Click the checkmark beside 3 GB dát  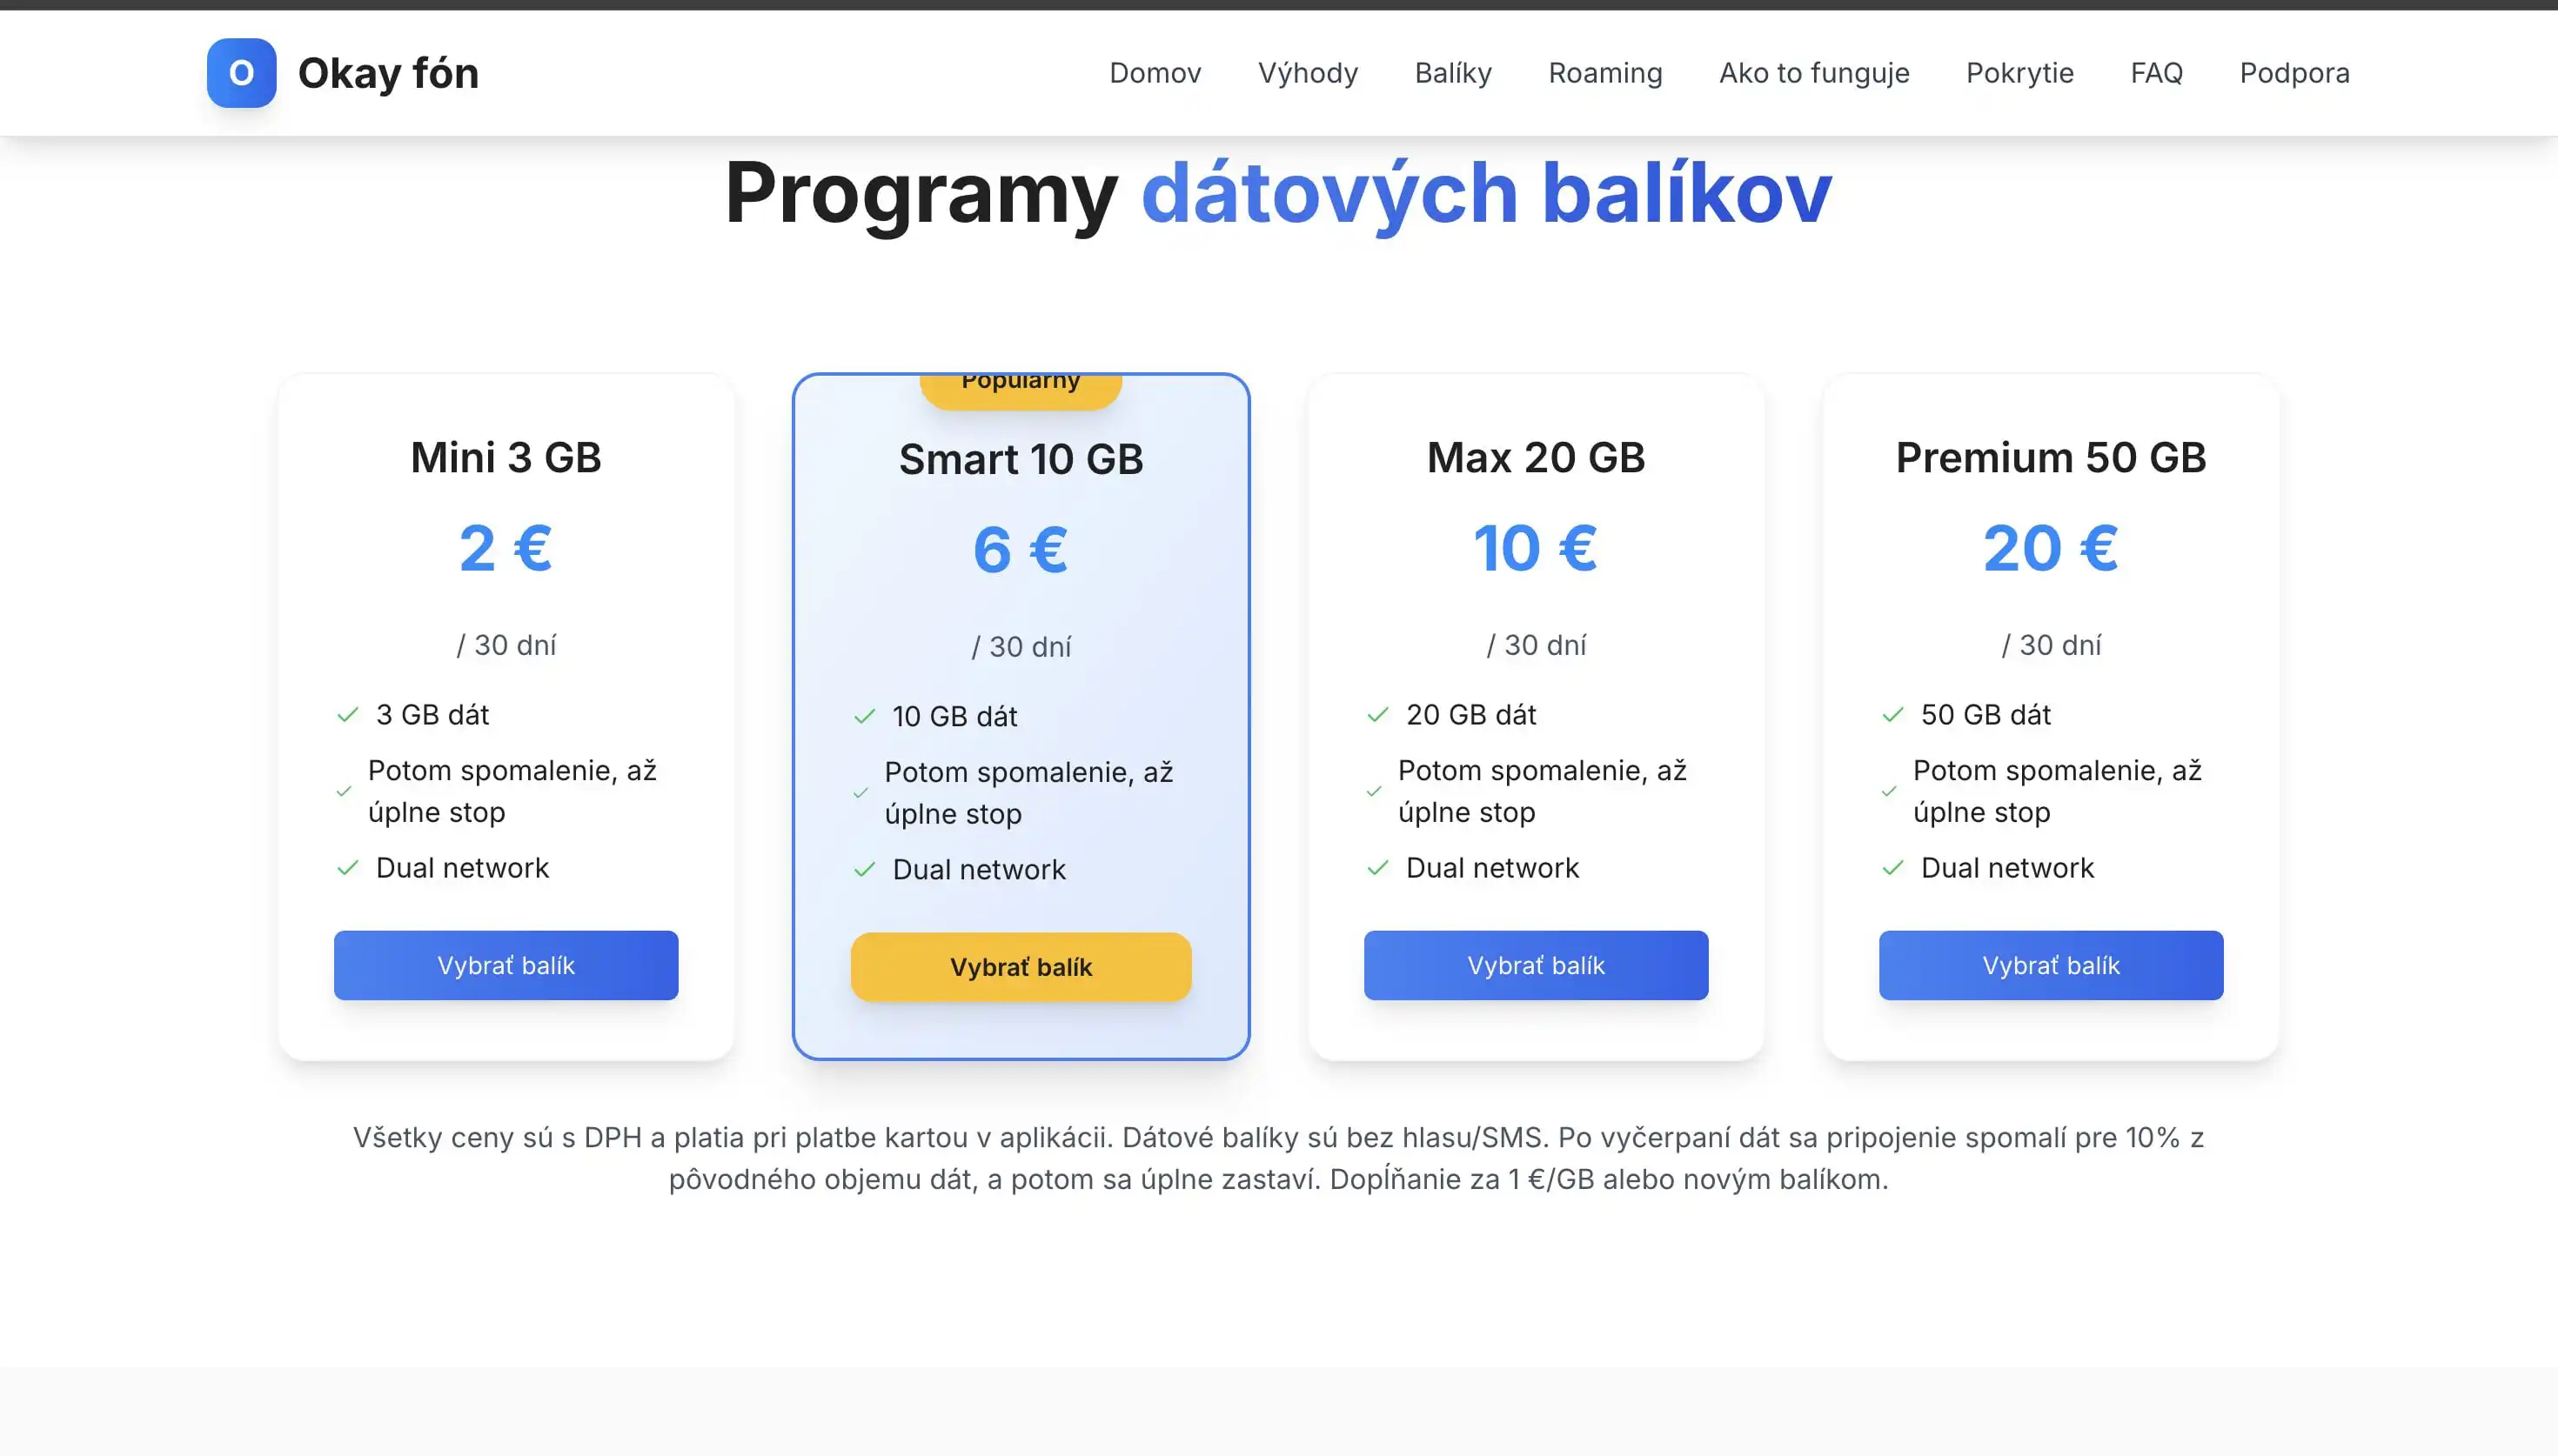348,715
